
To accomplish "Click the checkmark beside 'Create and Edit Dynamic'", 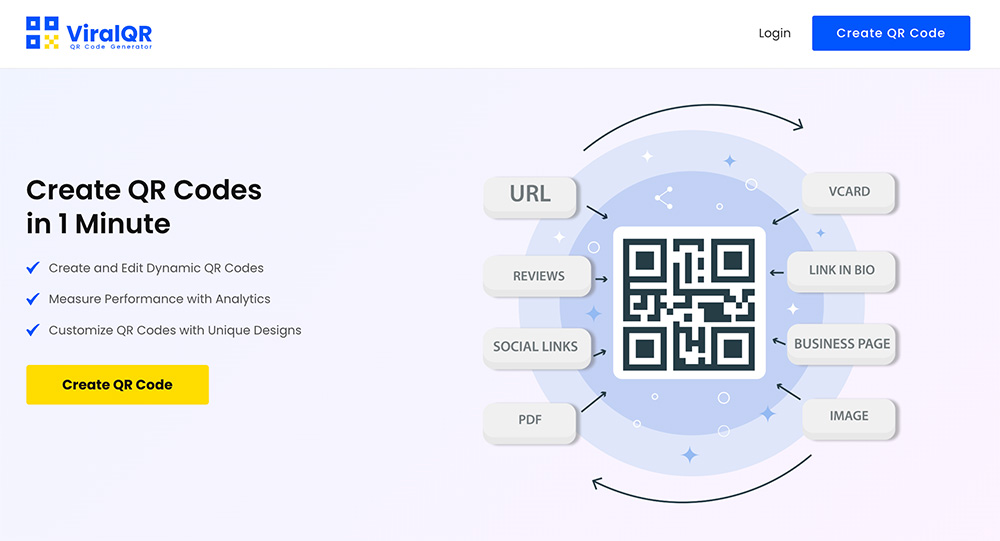I will coord(33,267).
